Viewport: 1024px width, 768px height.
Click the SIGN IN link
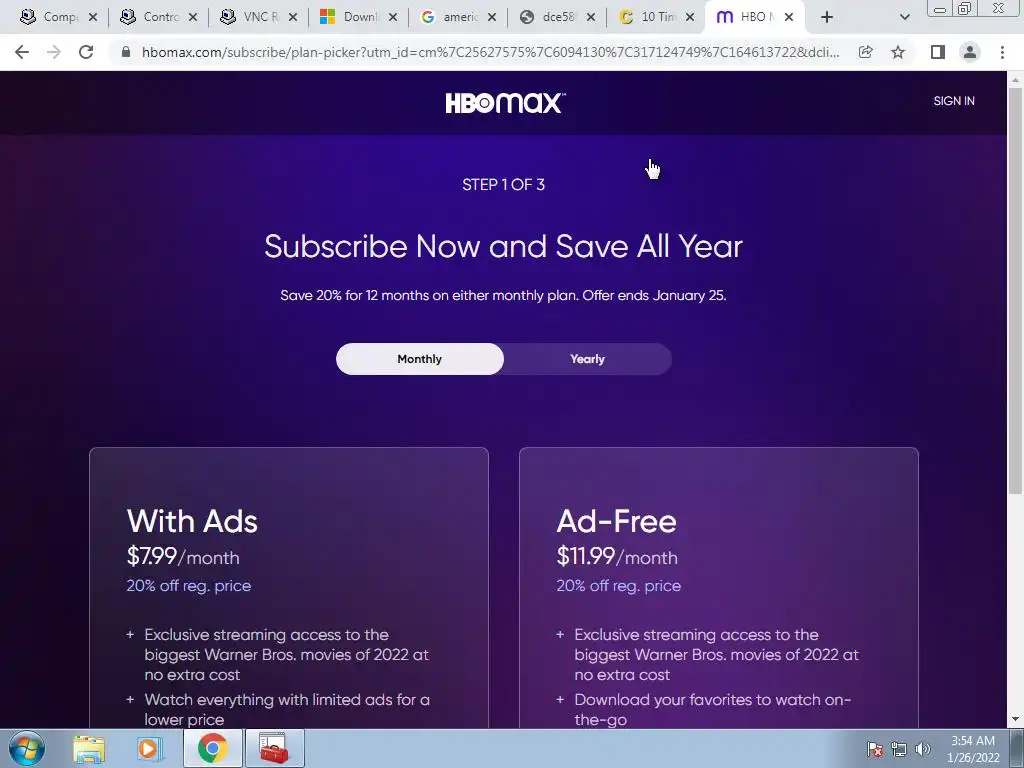(953, 101)
